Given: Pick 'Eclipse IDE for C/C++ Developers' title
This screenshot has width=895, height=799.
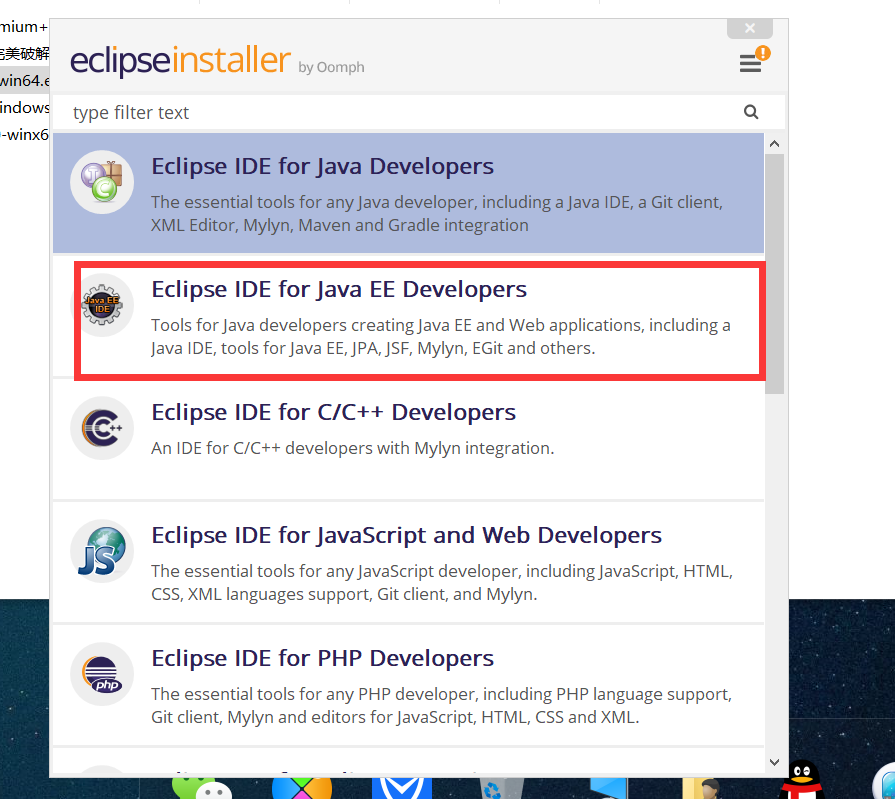Looking at the screenshot, I should tap(333, 413).
